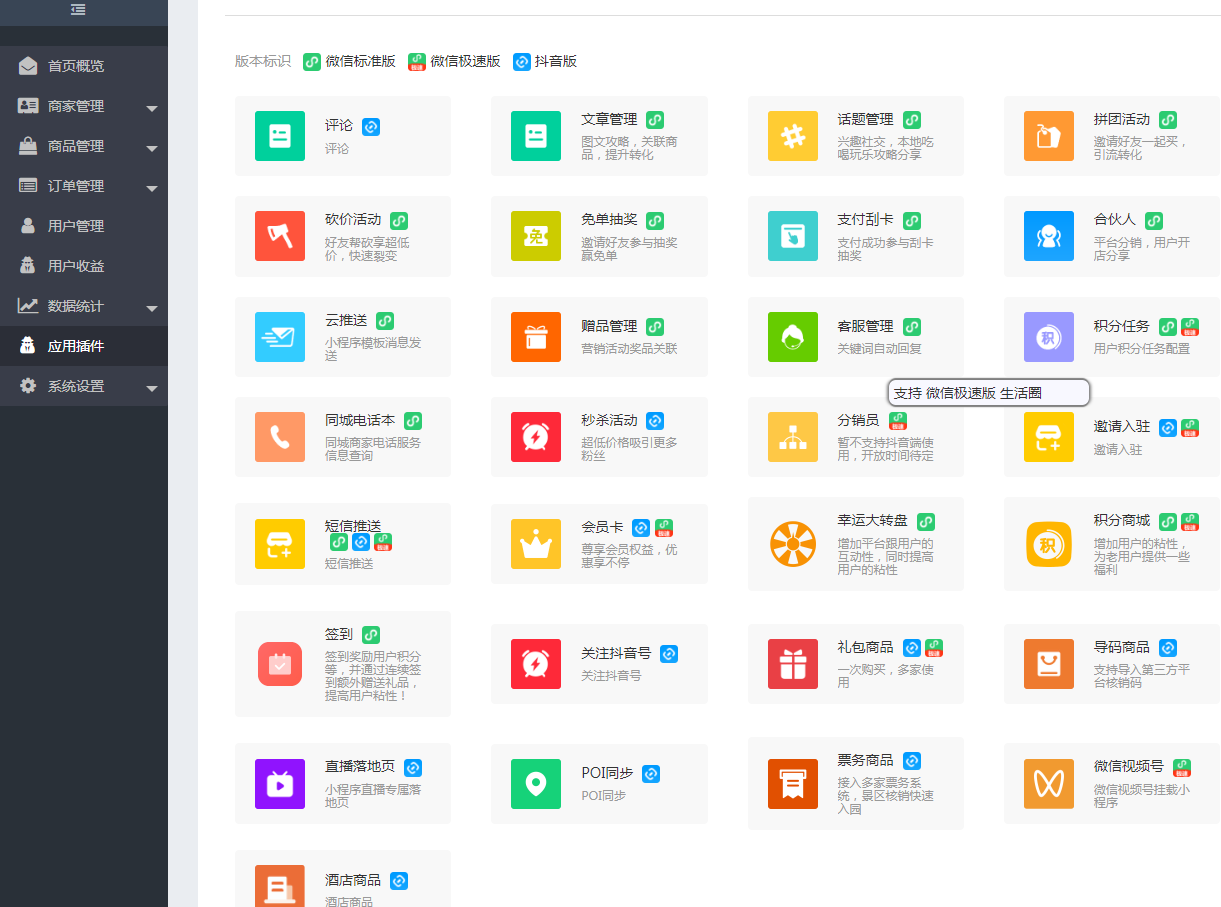Click the 系统设置 gear icon
The image size is (1221, 907).
coord(28,386)
